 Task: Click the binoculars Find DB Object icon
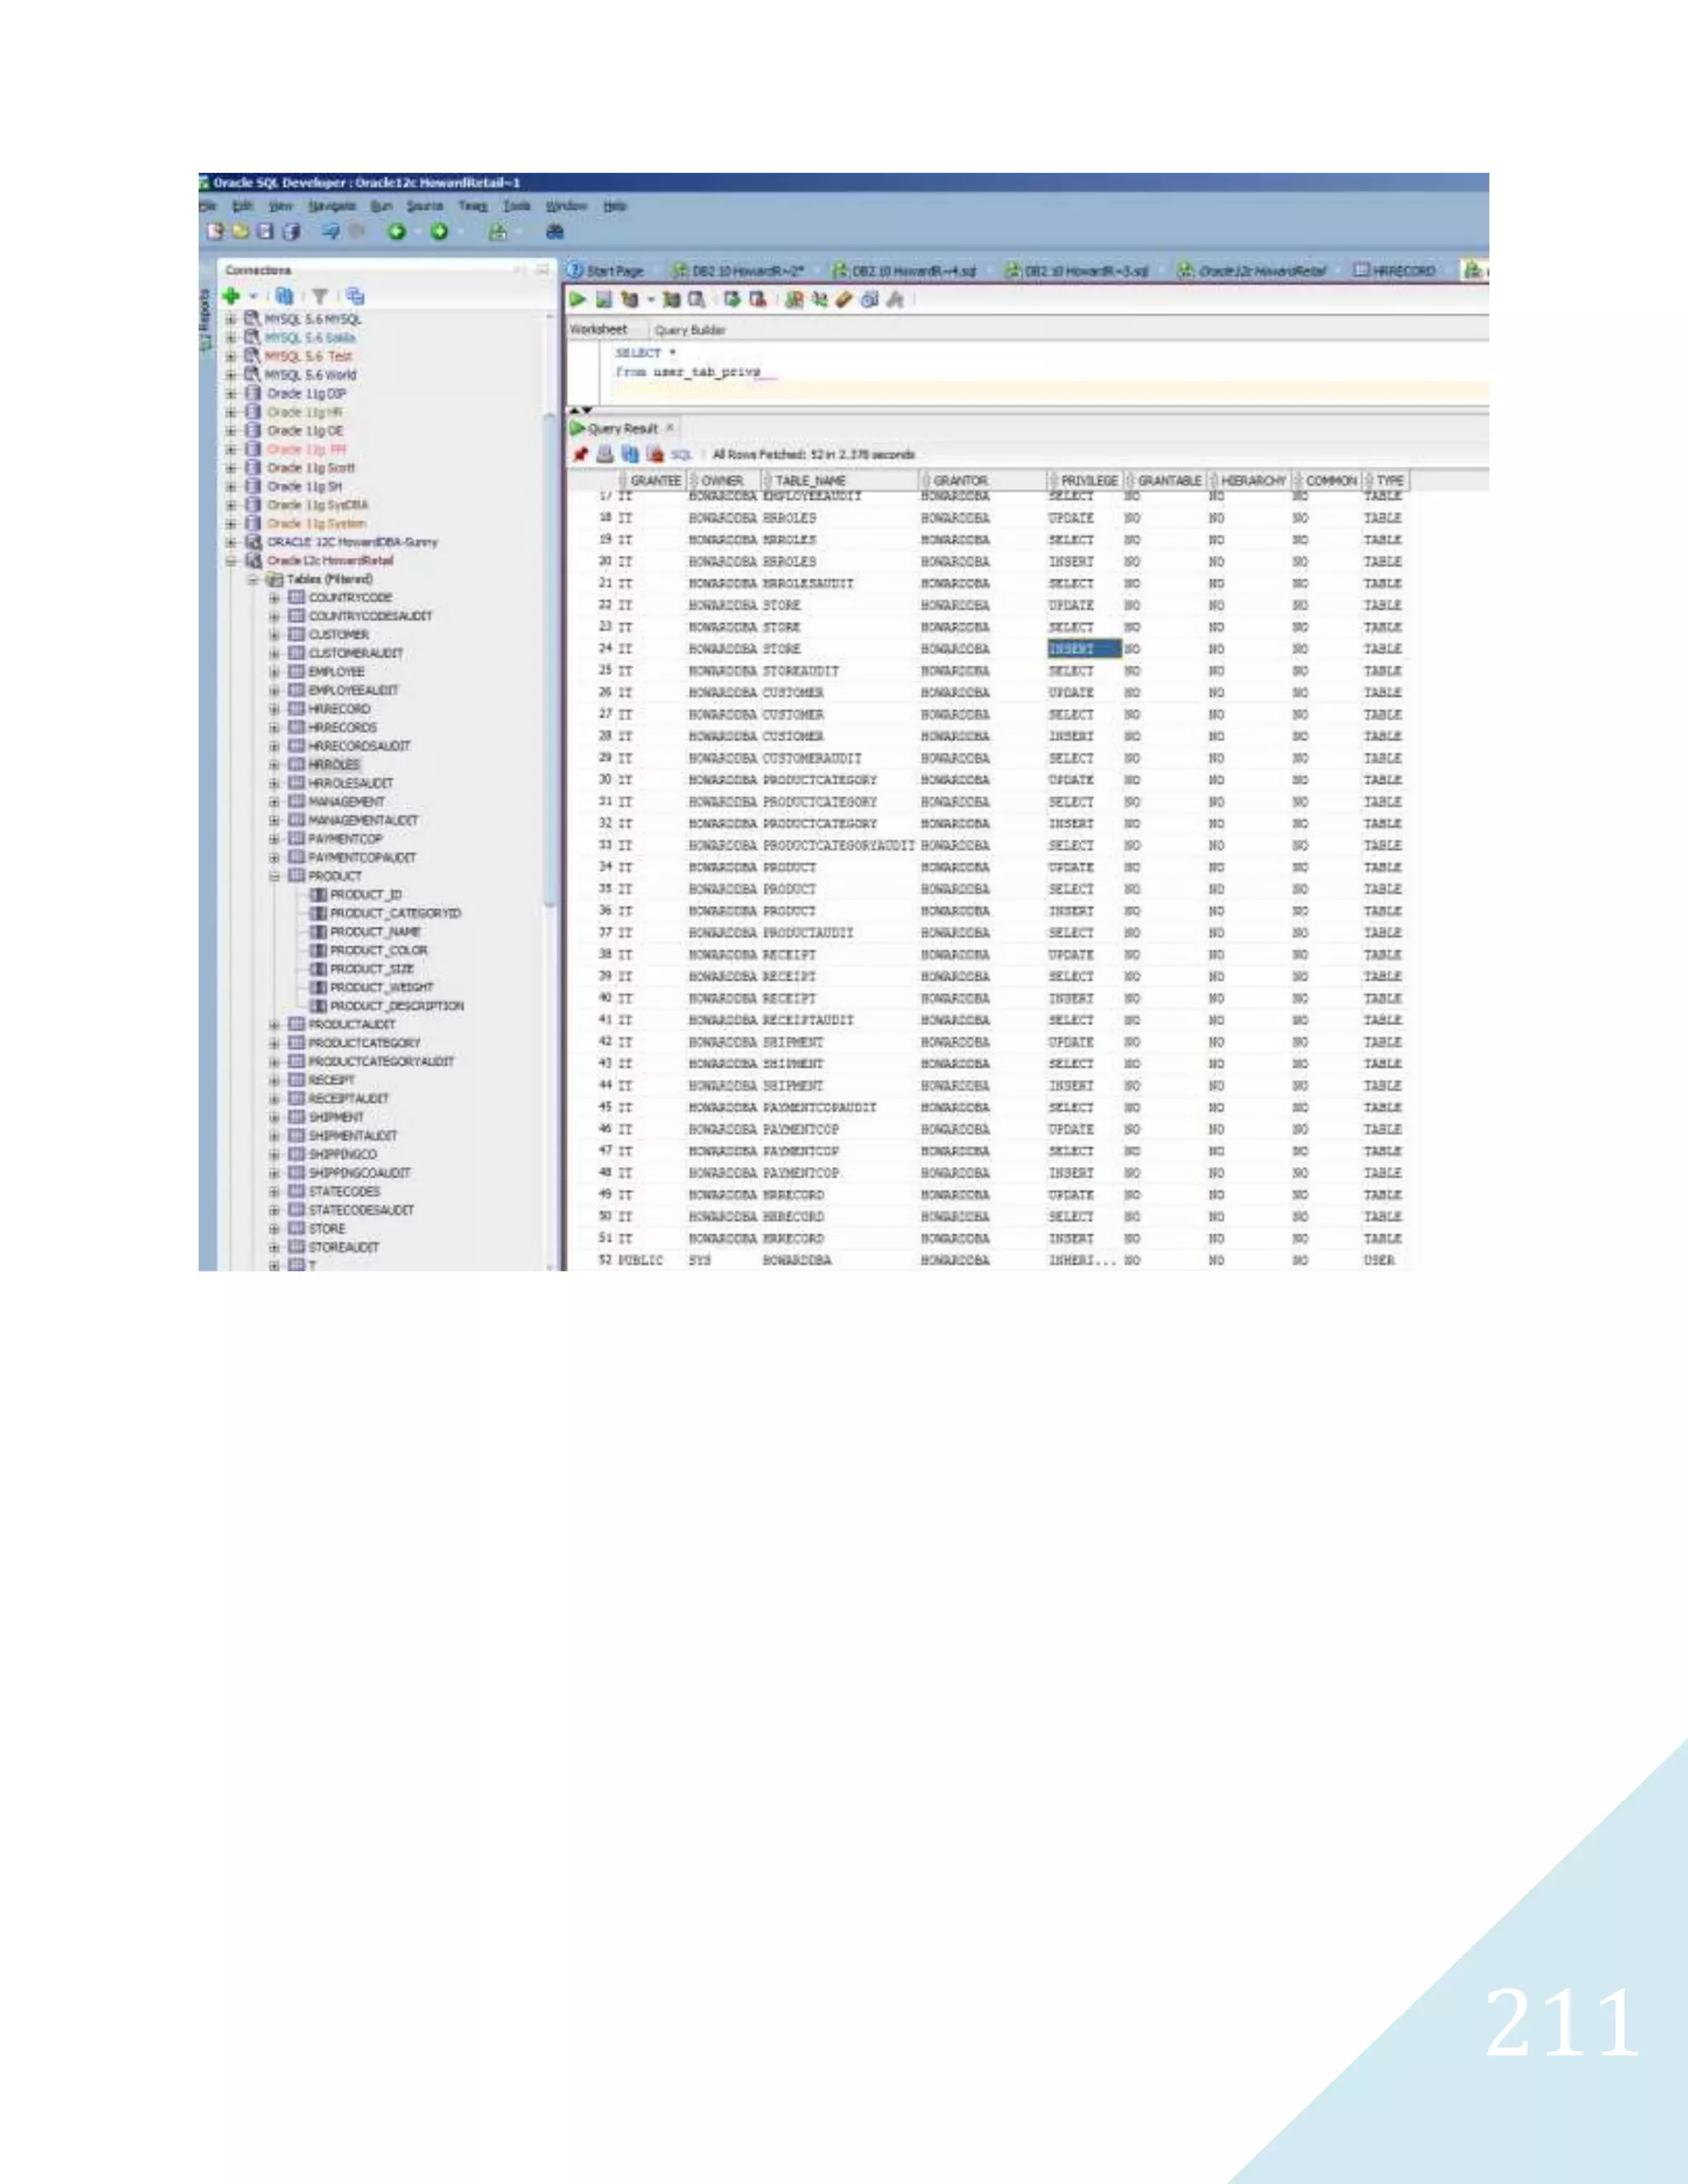pyautogui.click(x=555, y=231)
